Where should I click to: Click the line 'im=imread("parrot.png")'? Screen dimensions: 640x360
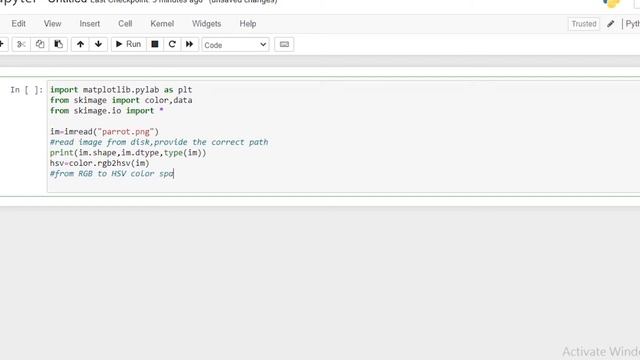coord(104,131)
